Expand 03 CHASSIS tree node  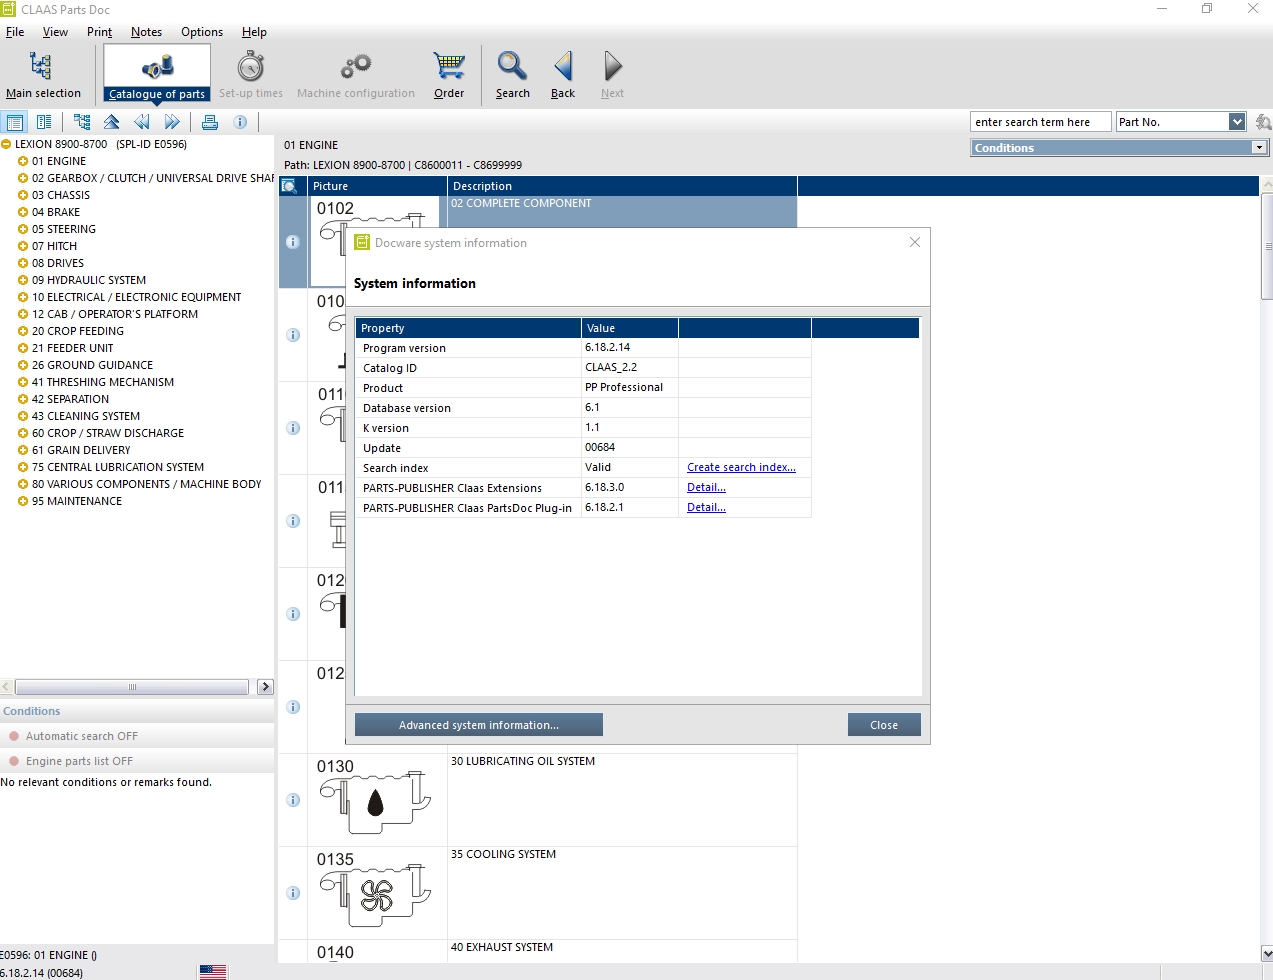click(x=23, y=195)
